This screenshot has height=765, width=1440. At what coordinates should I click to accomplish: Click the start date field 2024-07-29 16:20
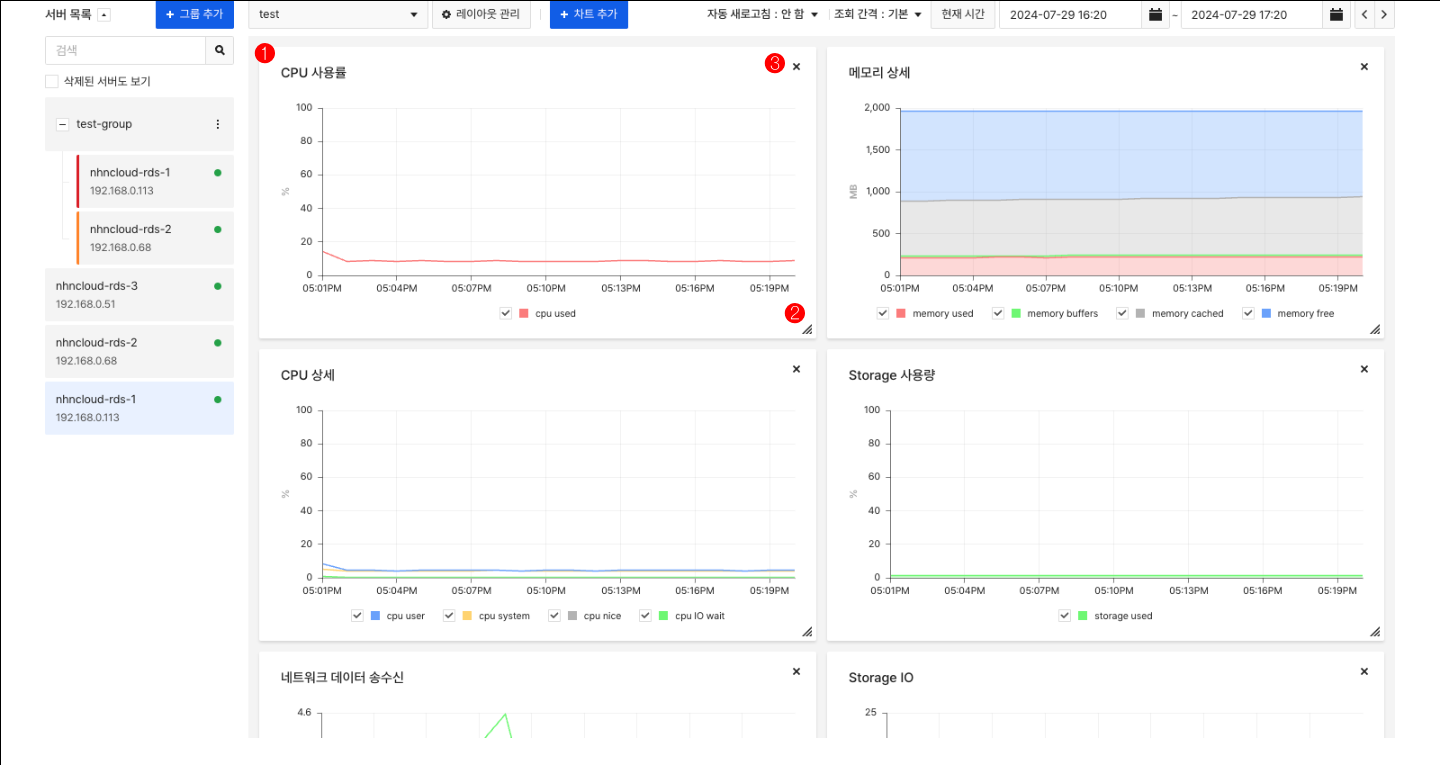pos(1070,15)
